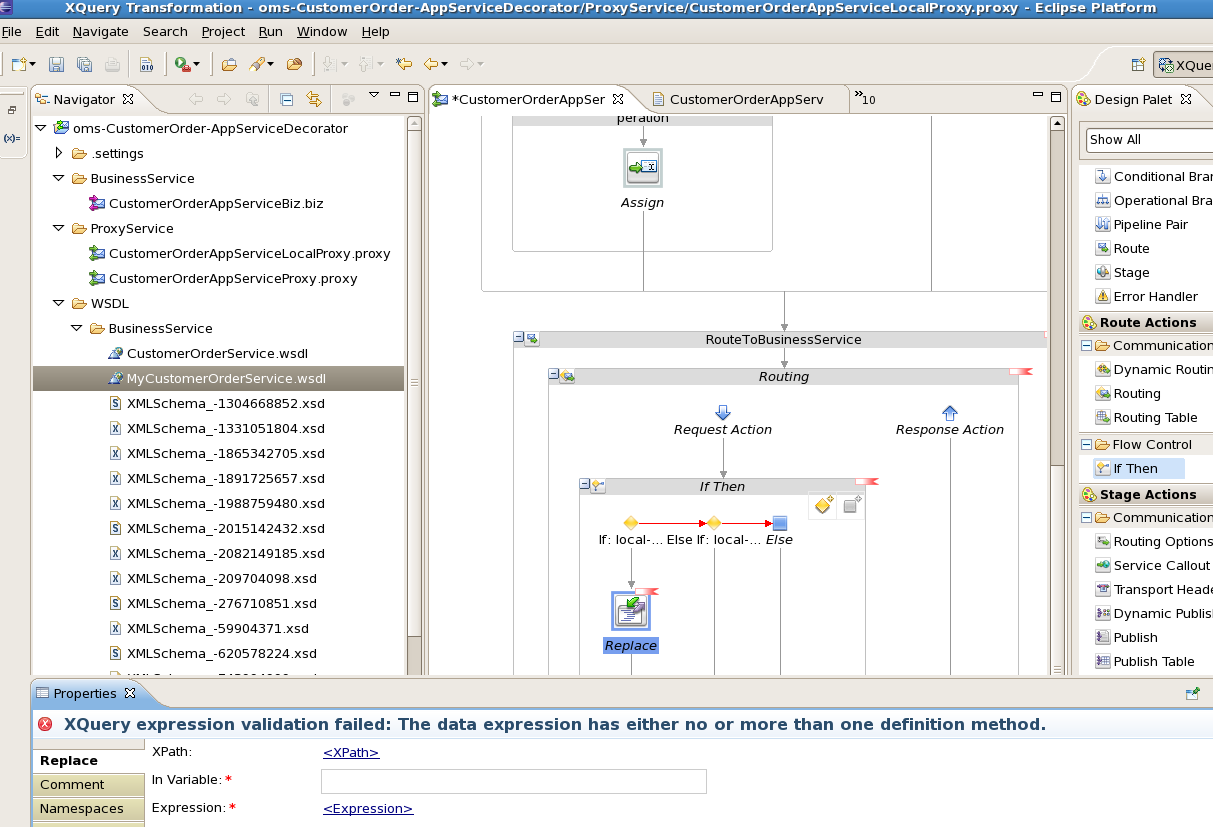Expand the .settings folder
The height and width of the screenshot is (827, 1213).
pyautogui.click(x=59, y=153)
